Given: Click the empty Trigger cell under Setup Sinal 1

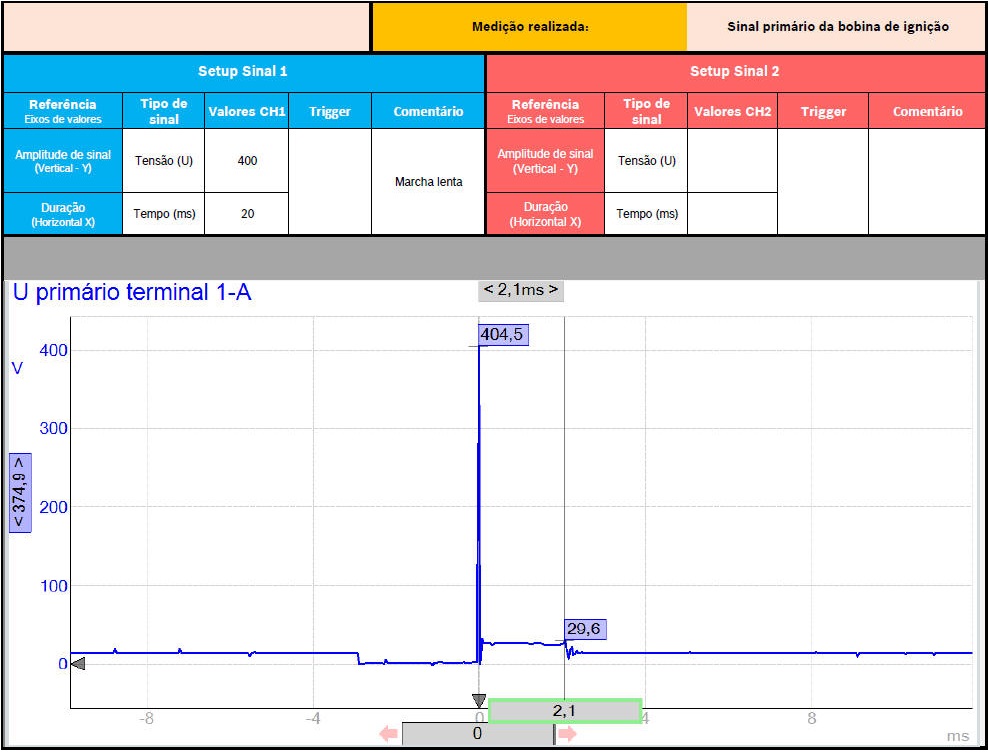Looking at the screenshot, I should point(329,182).
